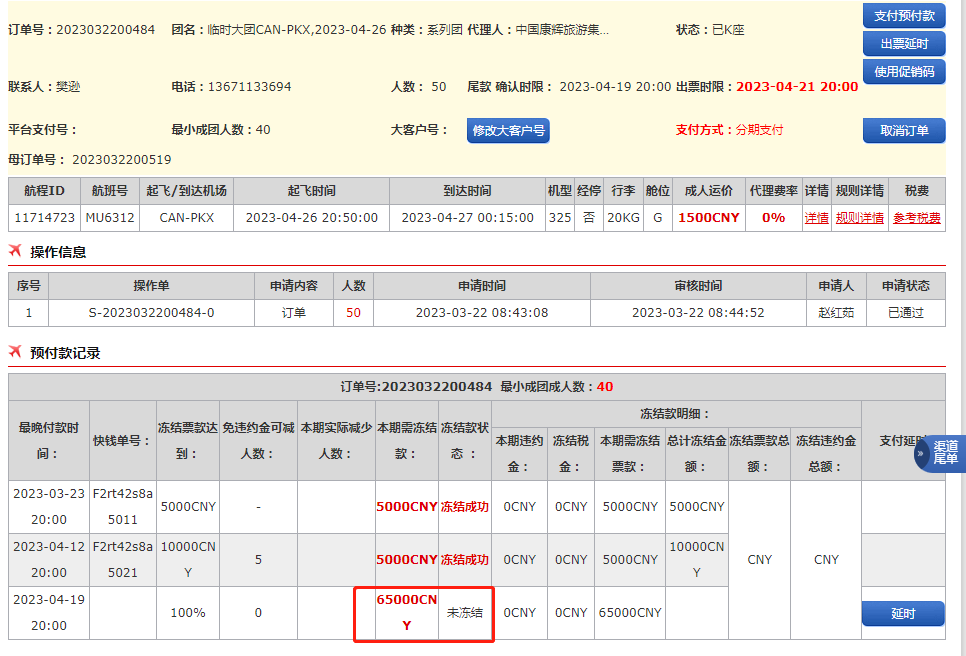
Task: Cancel the order with 取消订单
Action: [904, 131]
